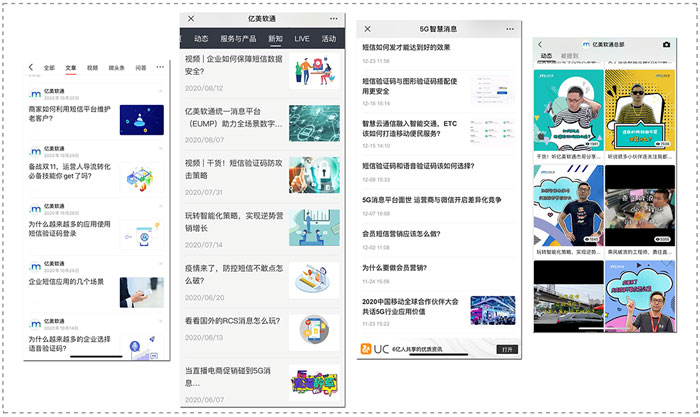
Task: Select 动态 in the dark navigation bar
Action: (201, 39)
